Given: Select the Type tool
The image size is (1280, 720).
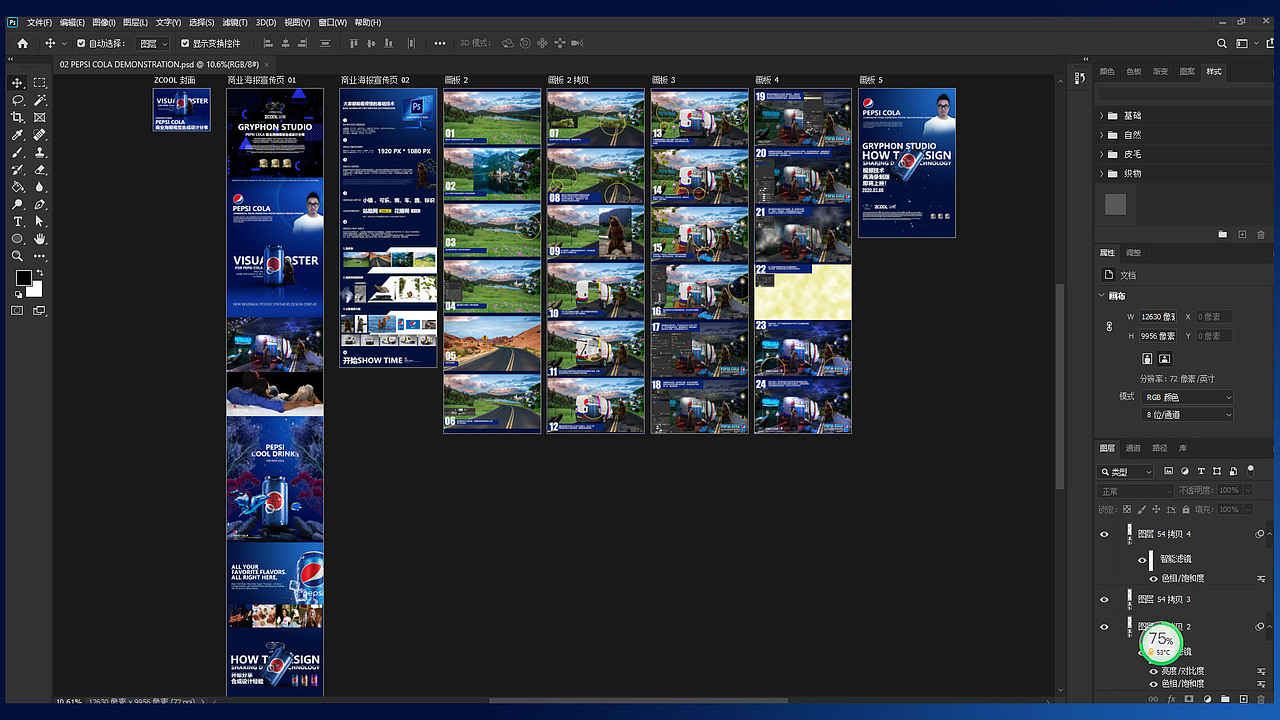Looking at the screenshot, I should tap(18, 221).
